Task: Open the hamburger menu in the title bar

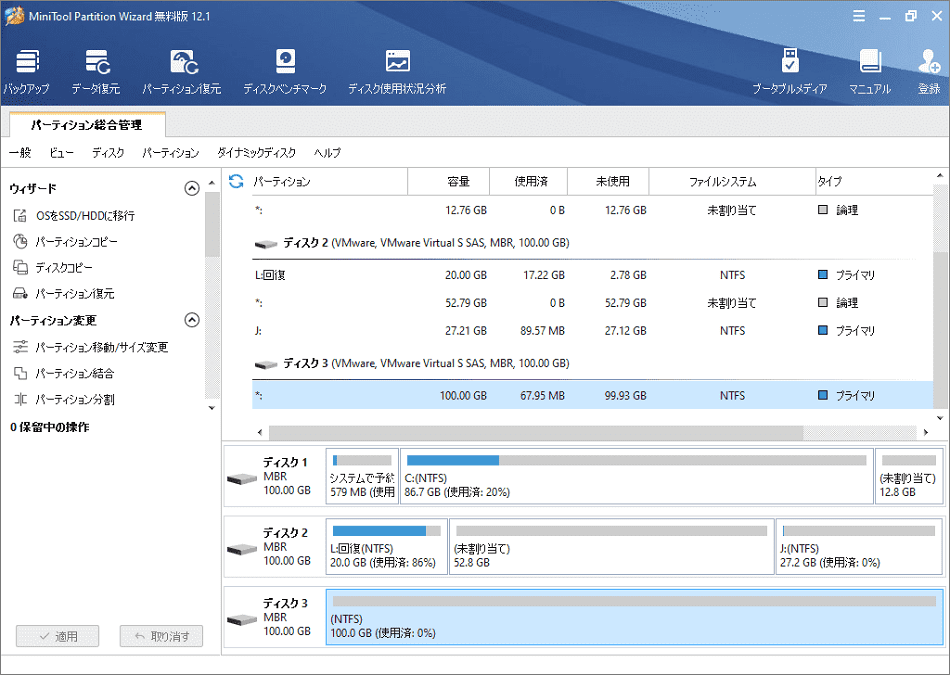Action: pyautogui.click(x=859, y=16)
